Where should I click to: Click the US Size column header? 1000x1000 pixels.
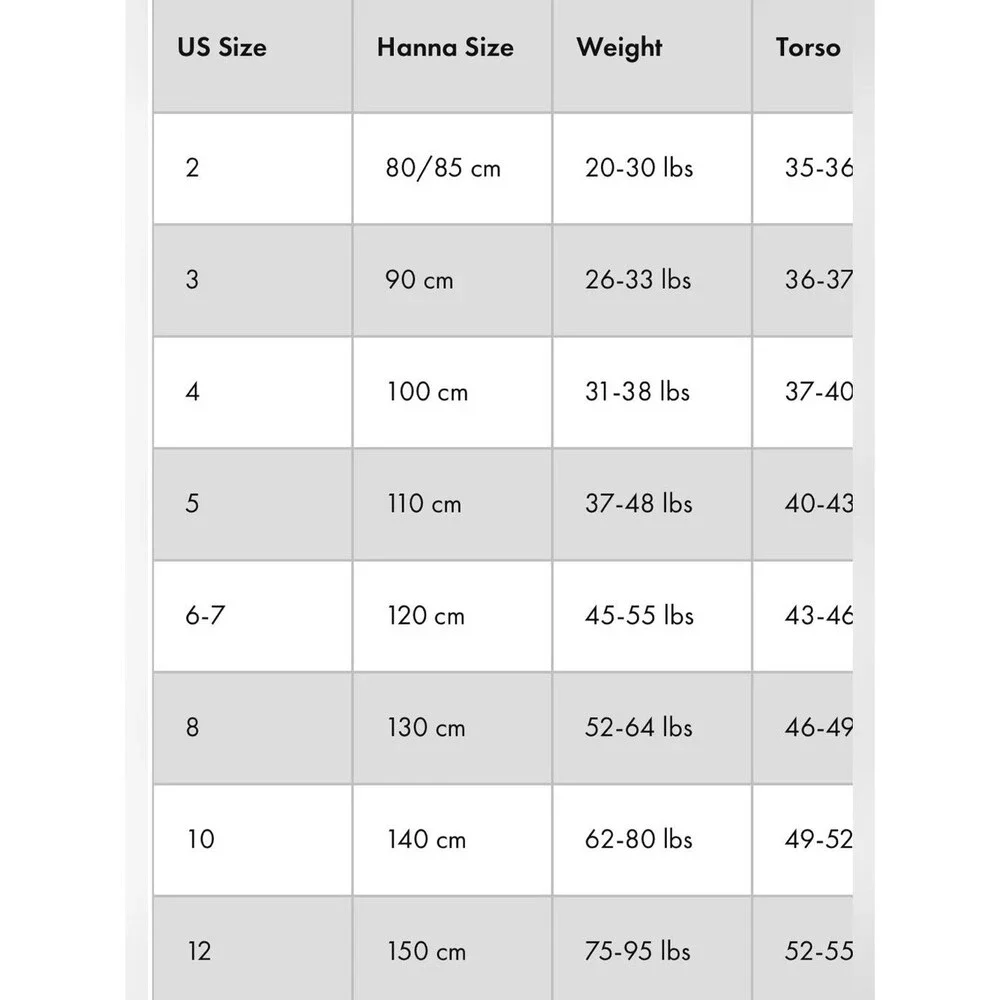[x=253, y=55]
